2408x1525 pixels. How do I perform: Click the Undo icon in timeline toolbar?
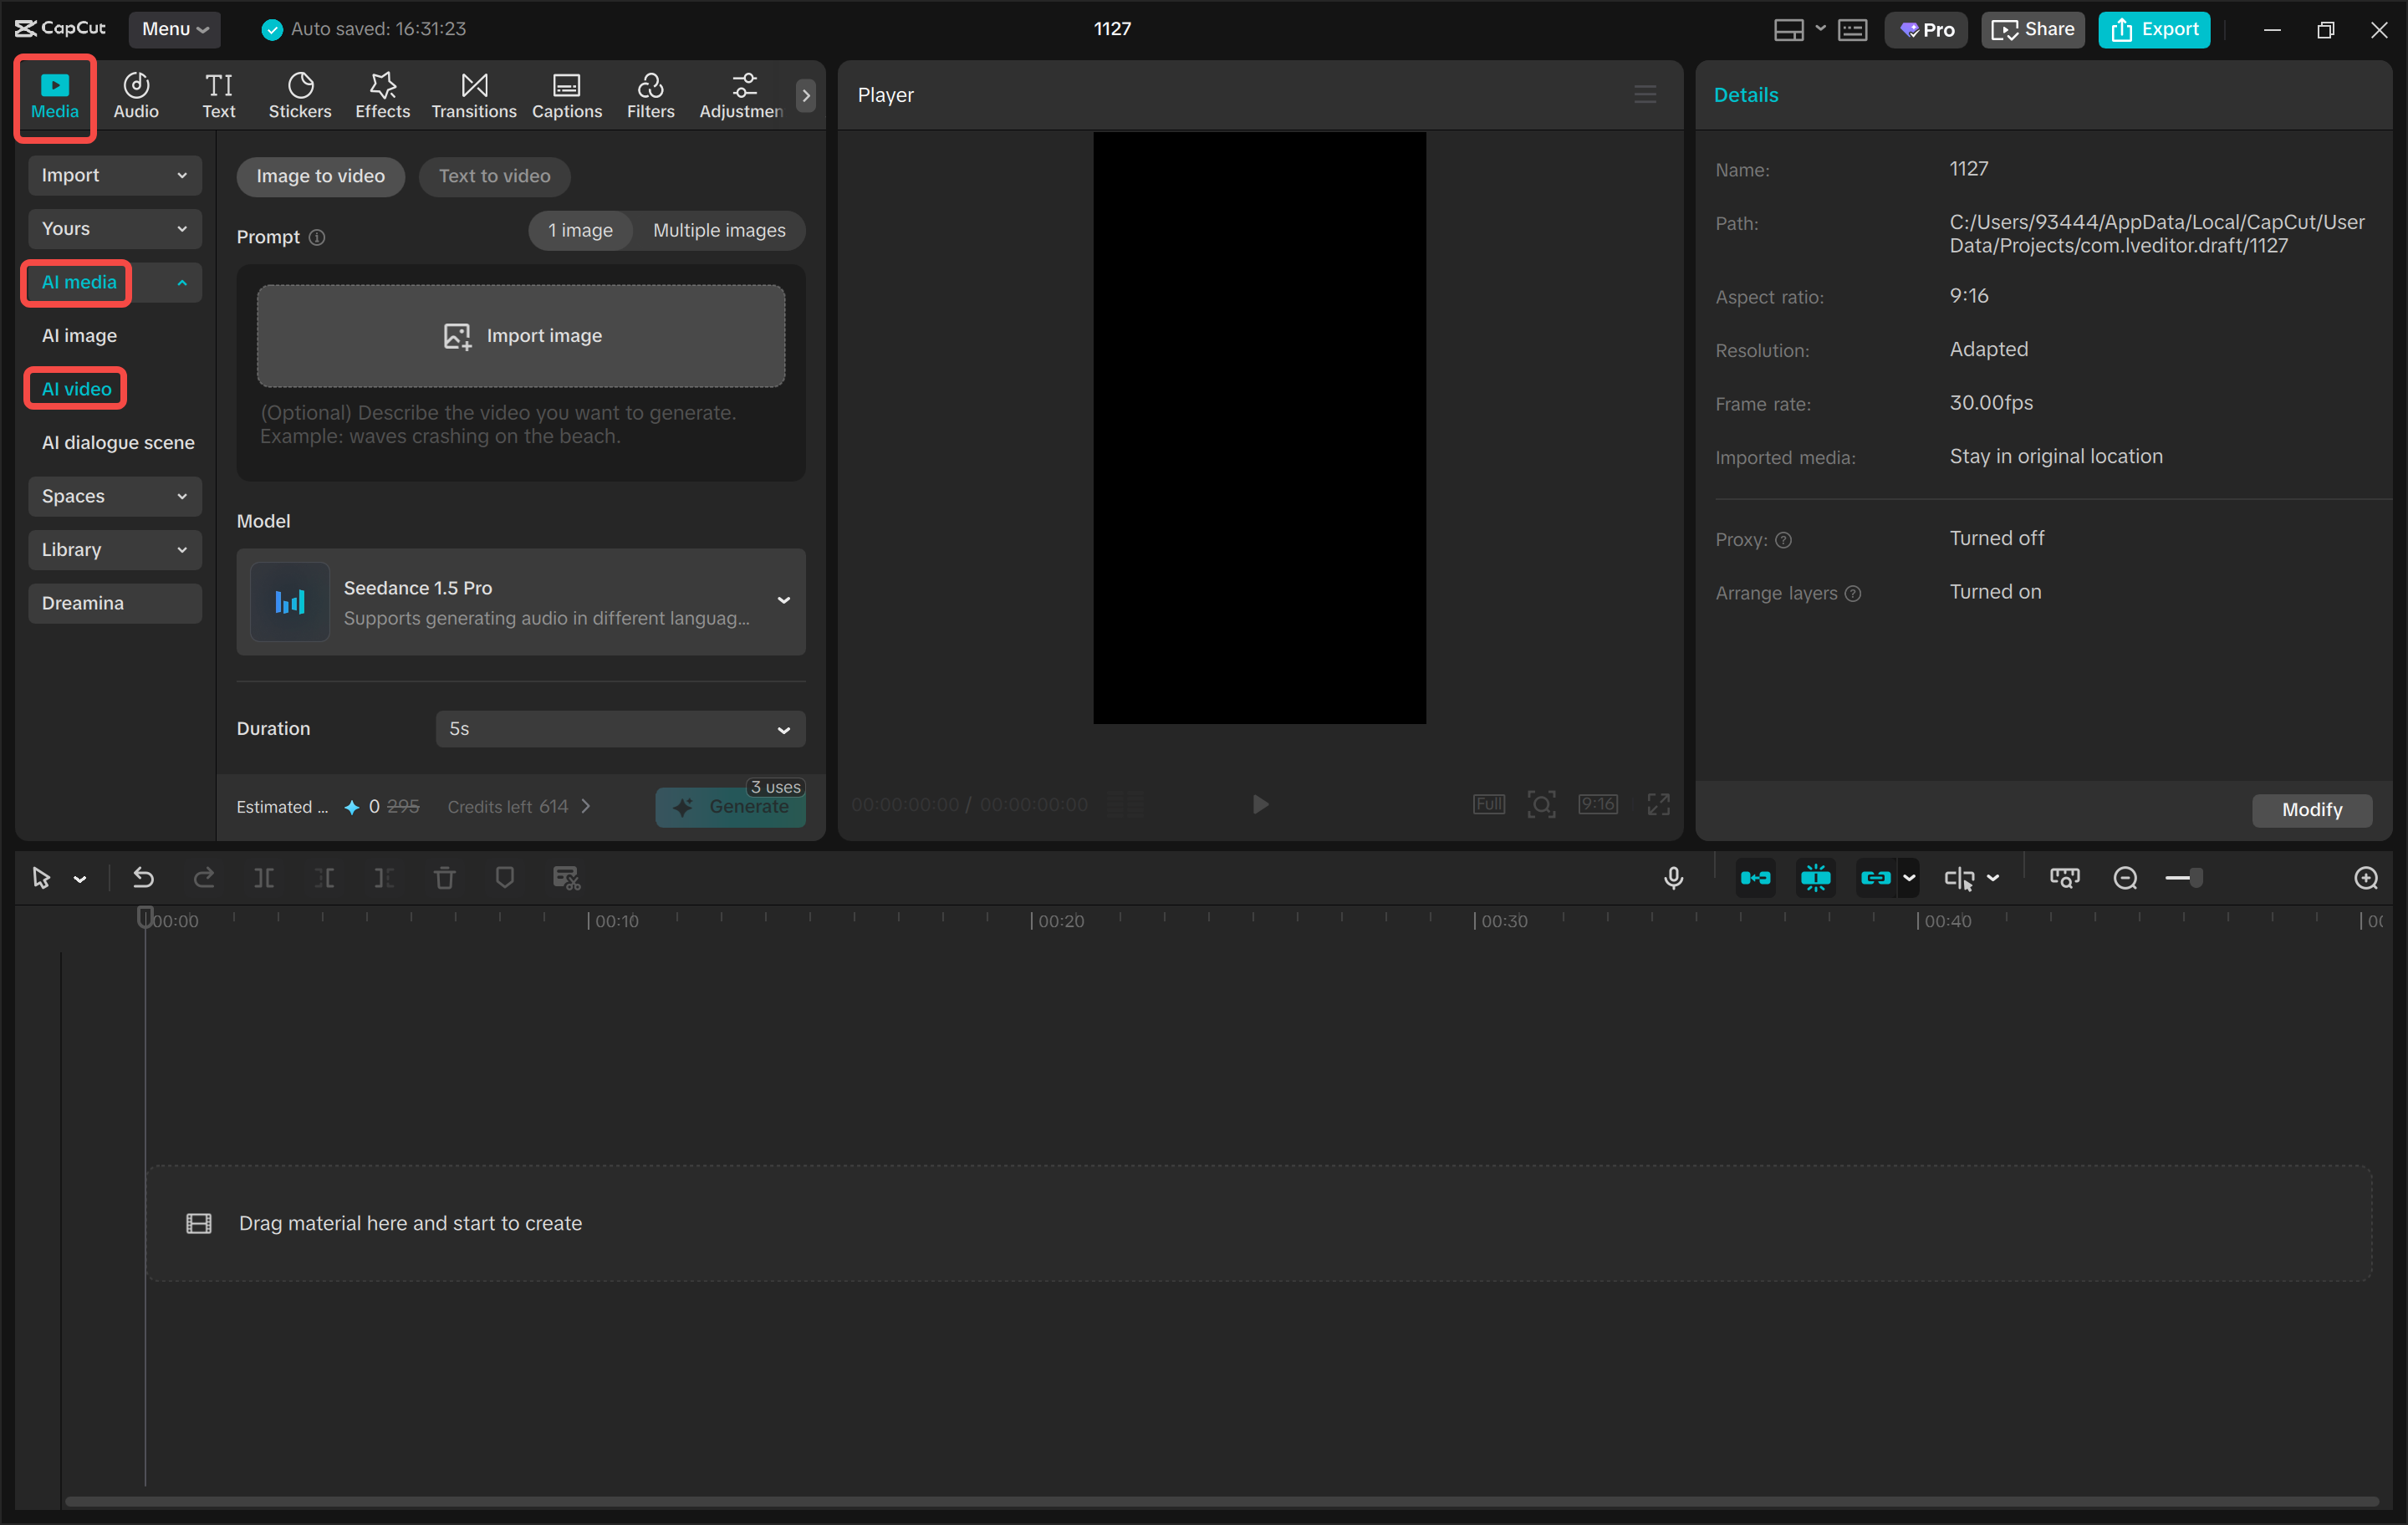pyautogui.click(x=143, y=877)
